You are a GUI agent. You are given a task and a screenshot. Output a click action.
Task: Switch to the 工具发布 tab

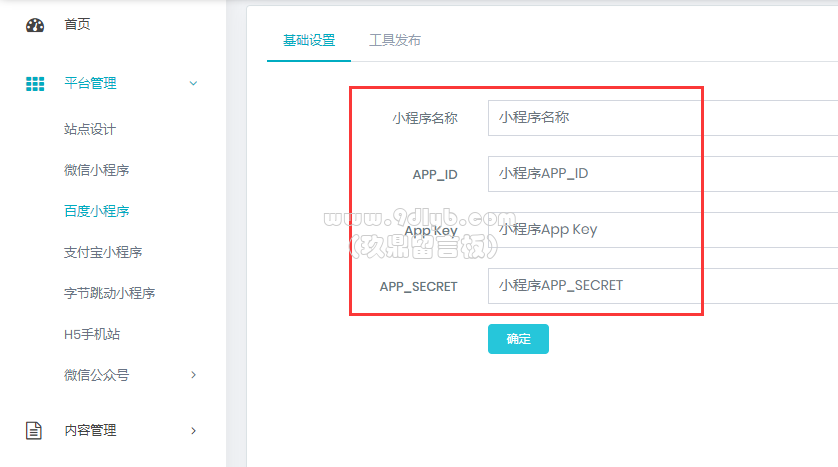395,40
